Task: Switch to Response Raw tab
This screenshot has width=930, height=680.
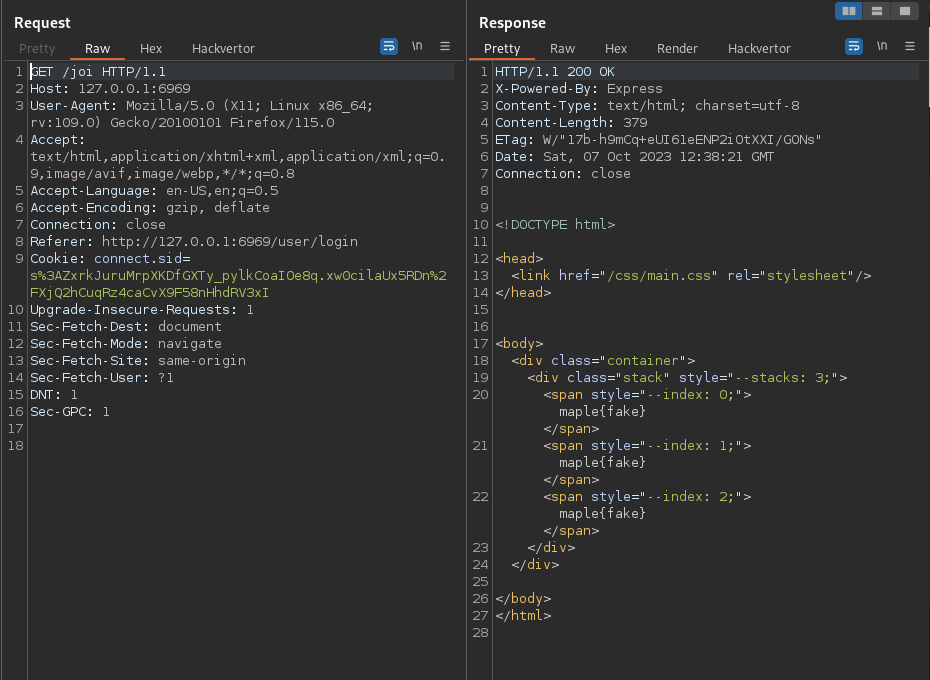Action: pyautogui.click(x=562, y=49)
